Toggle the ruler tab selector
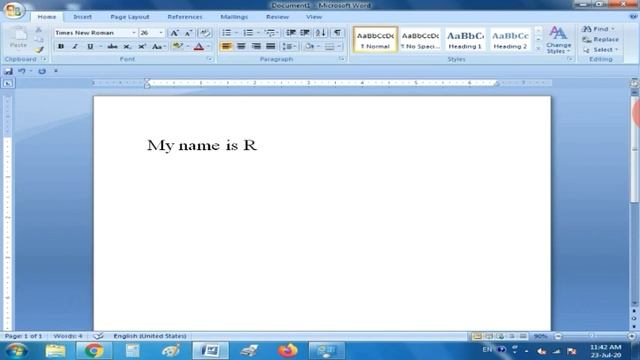 point(8,83)
